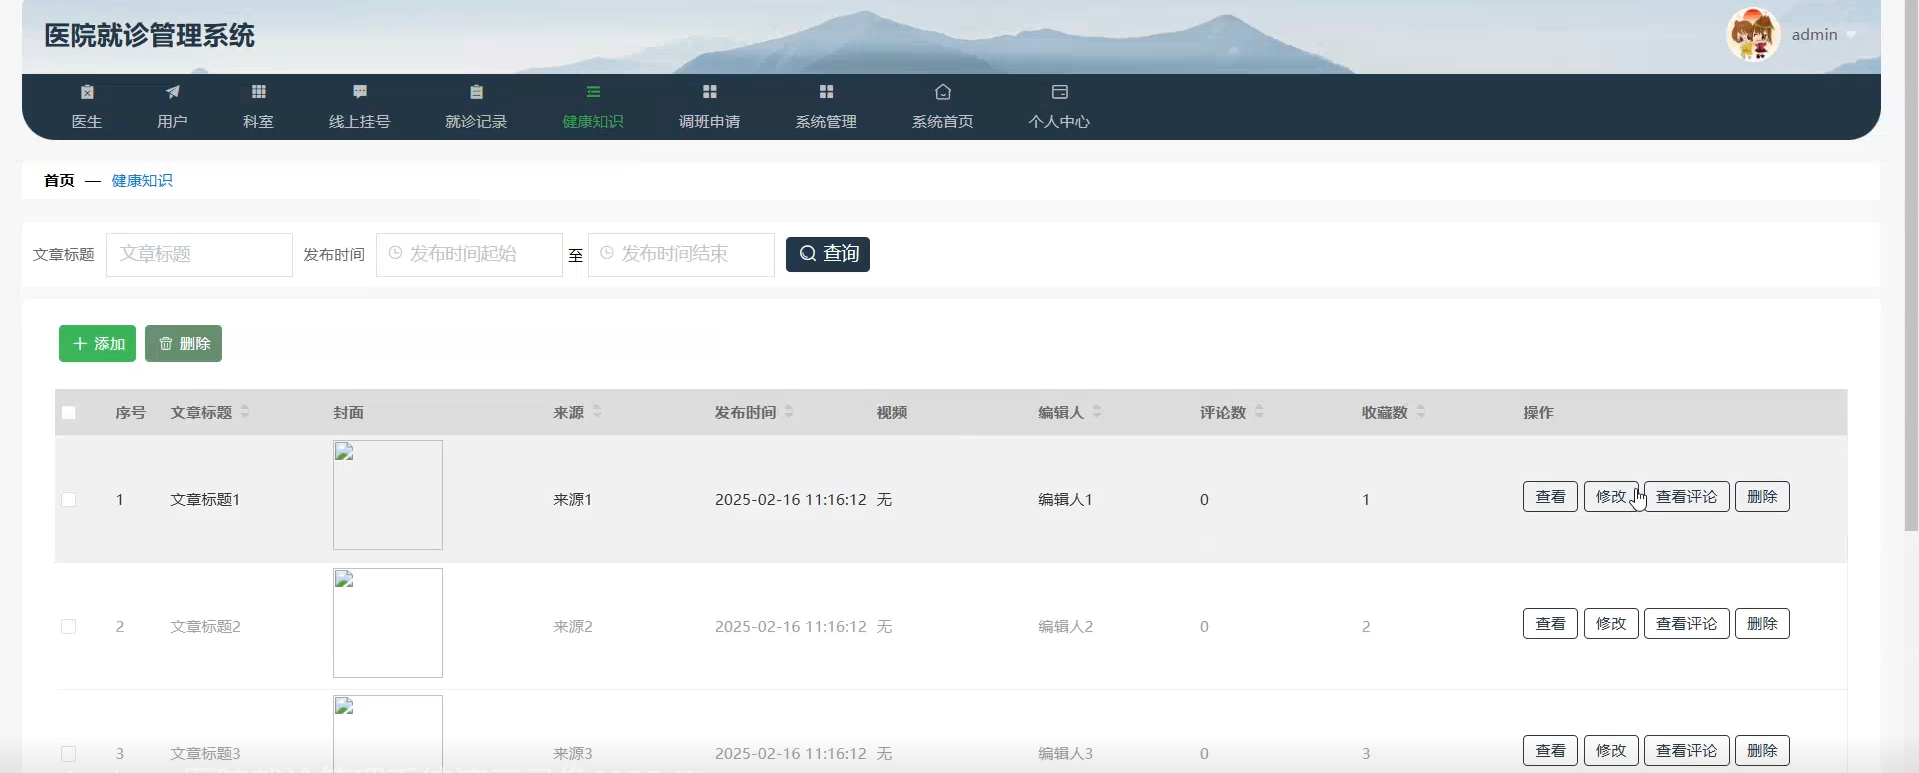Viewport: 1919px width, 773px height.
Task: Open 用户 menu
Action: pos(173,106)
